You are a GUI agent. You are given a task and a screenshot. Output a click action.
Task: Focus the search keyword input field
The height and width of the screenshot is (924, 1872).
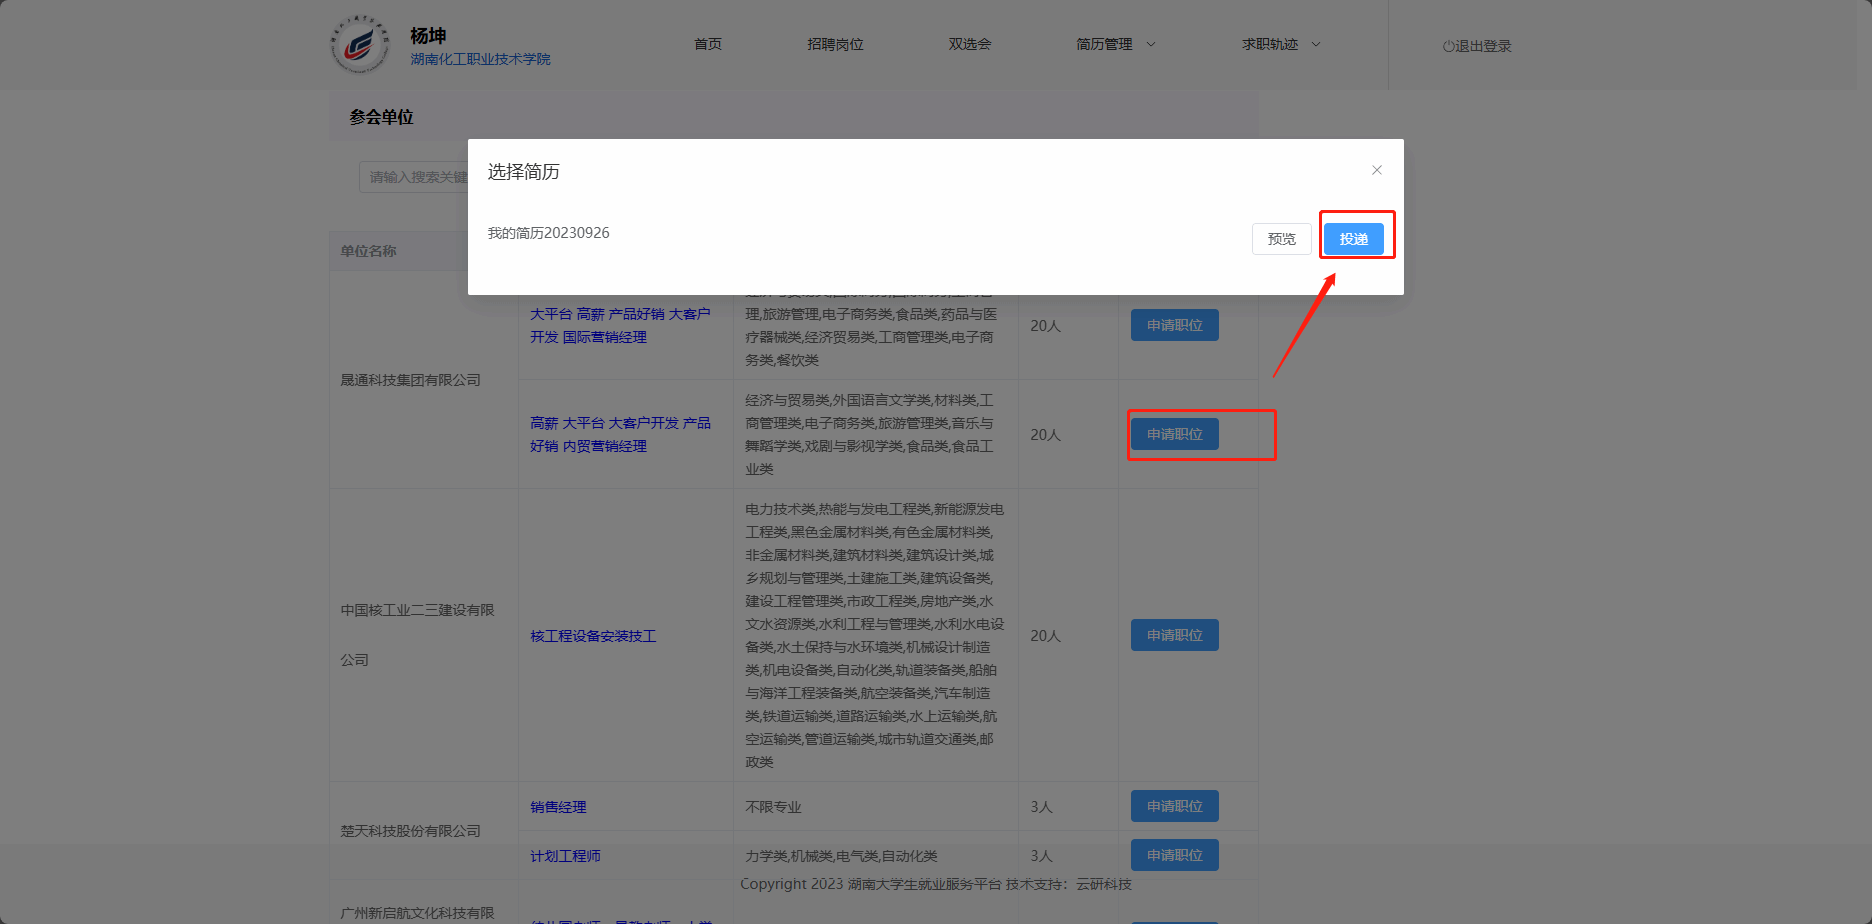click(415, 177)
